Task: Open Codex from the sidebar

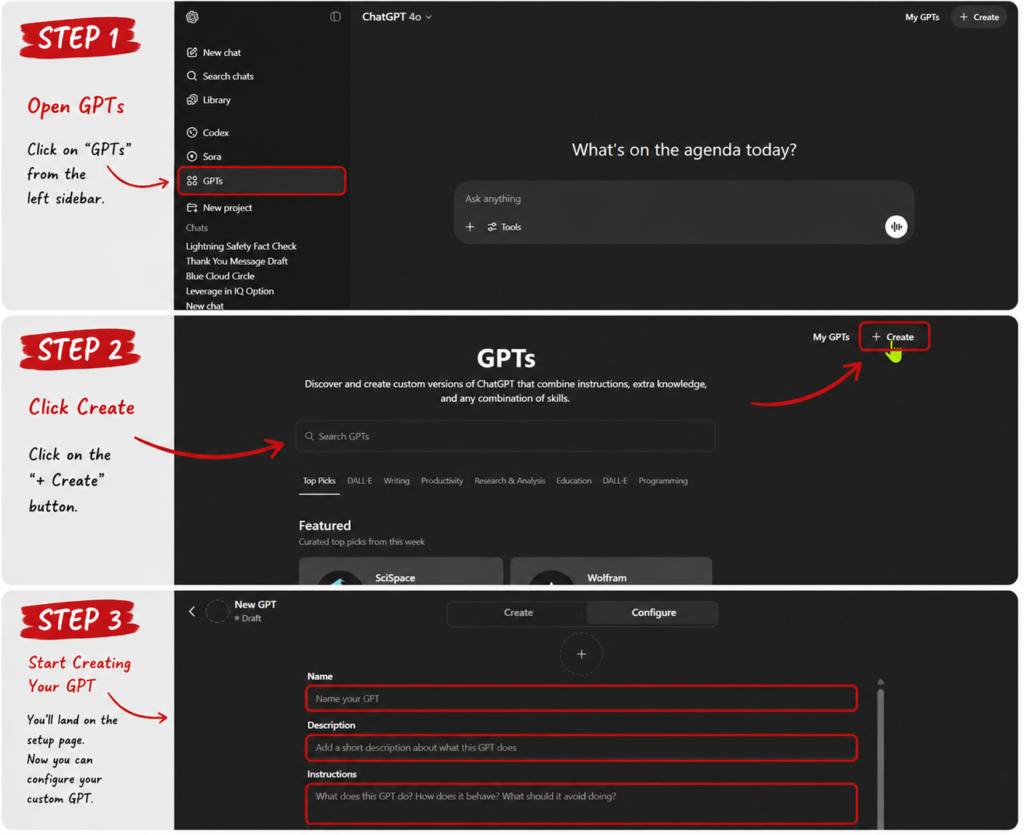Action: 208,133
